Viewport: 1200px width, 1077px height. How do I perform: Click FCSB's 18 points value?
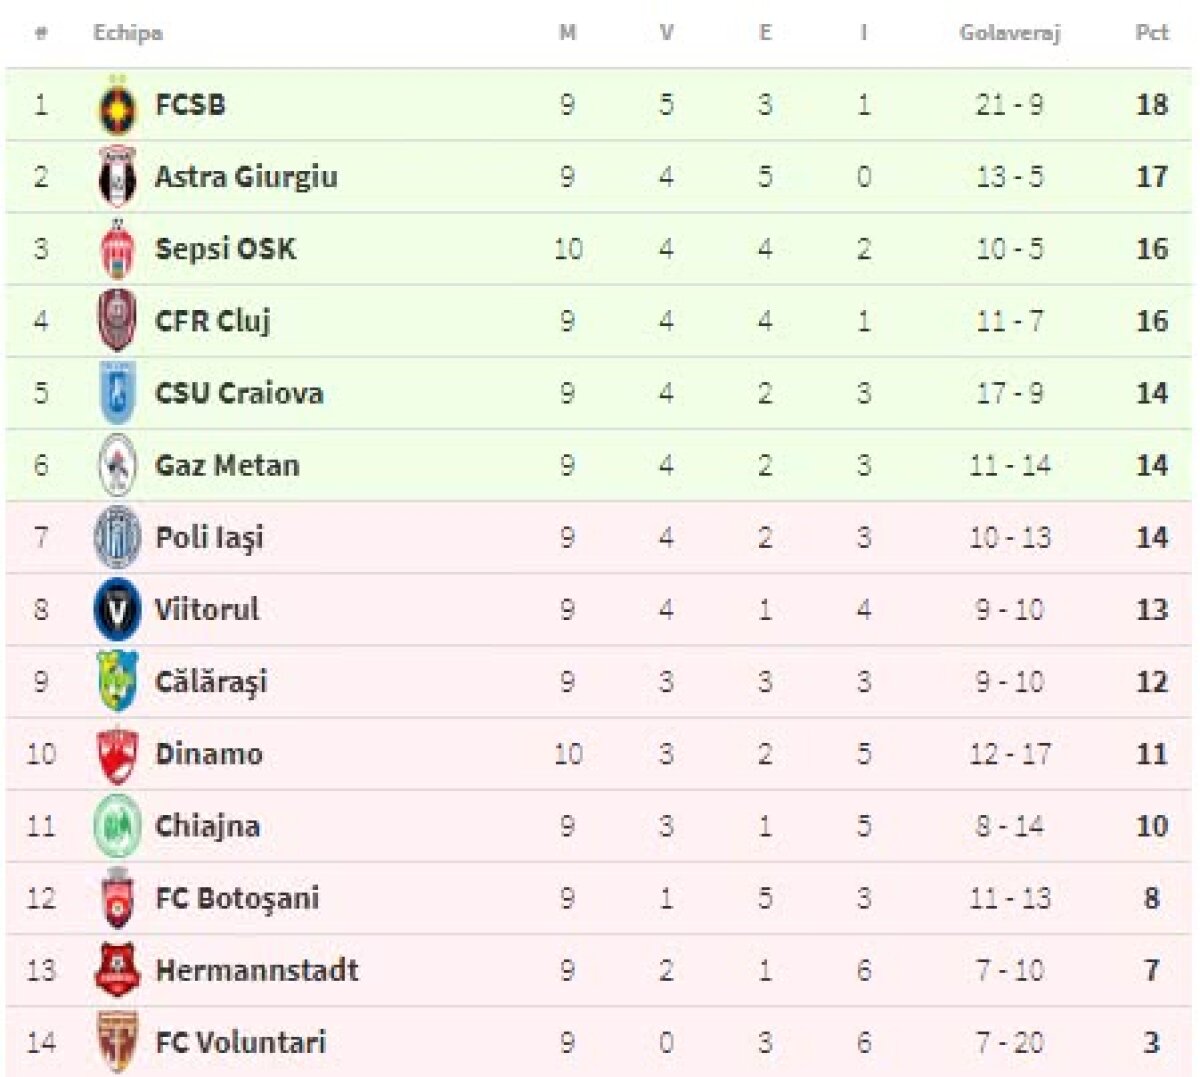(1151, 105)
